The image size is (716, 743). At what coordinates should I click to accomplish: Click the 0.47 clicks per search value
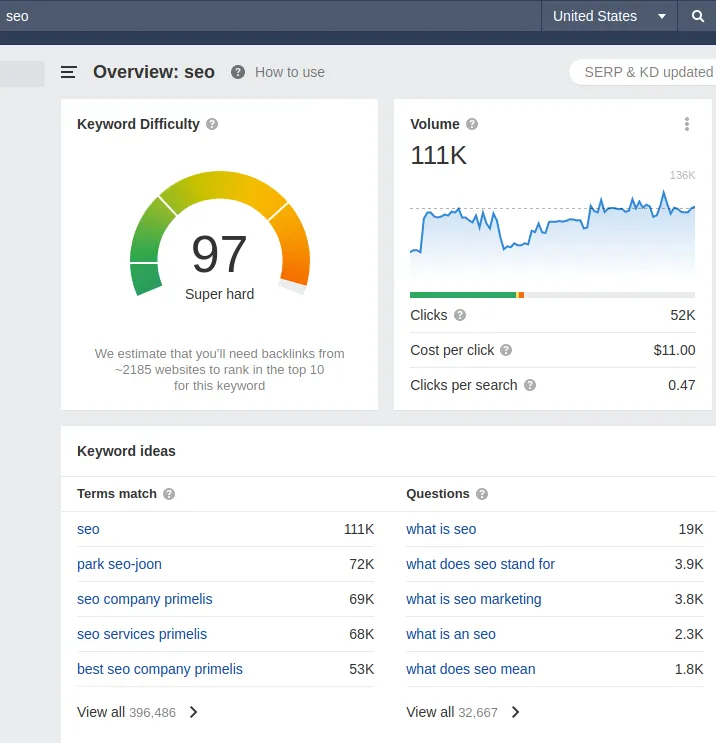681,385
